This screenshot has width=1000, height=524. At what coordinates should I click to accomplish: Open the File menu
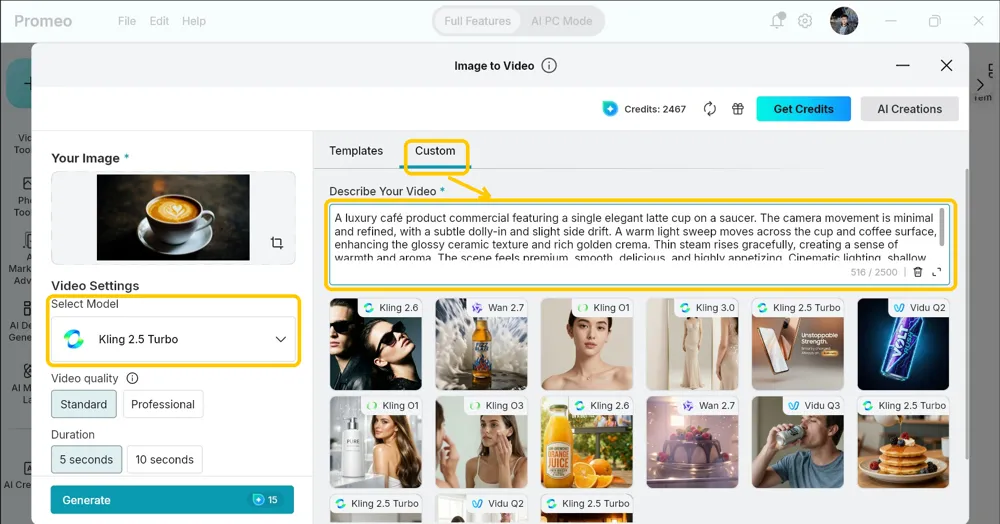(127, 21)
